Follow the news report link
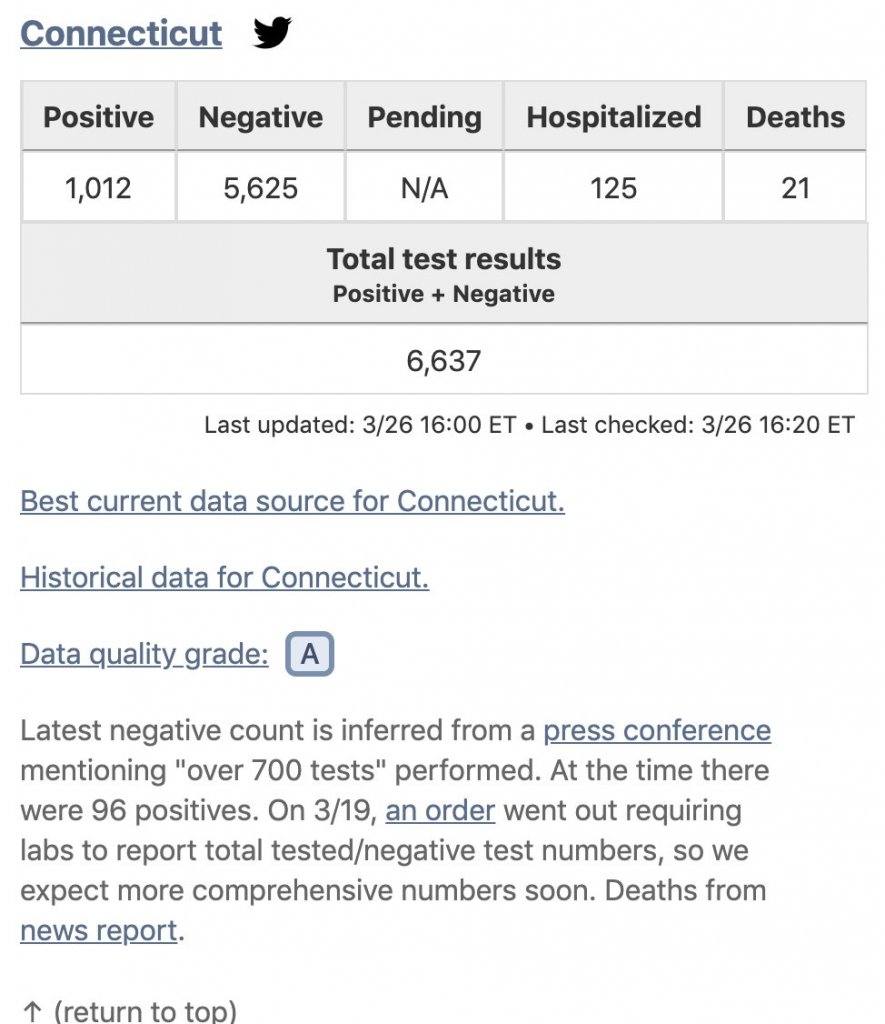 coord(98,931)
